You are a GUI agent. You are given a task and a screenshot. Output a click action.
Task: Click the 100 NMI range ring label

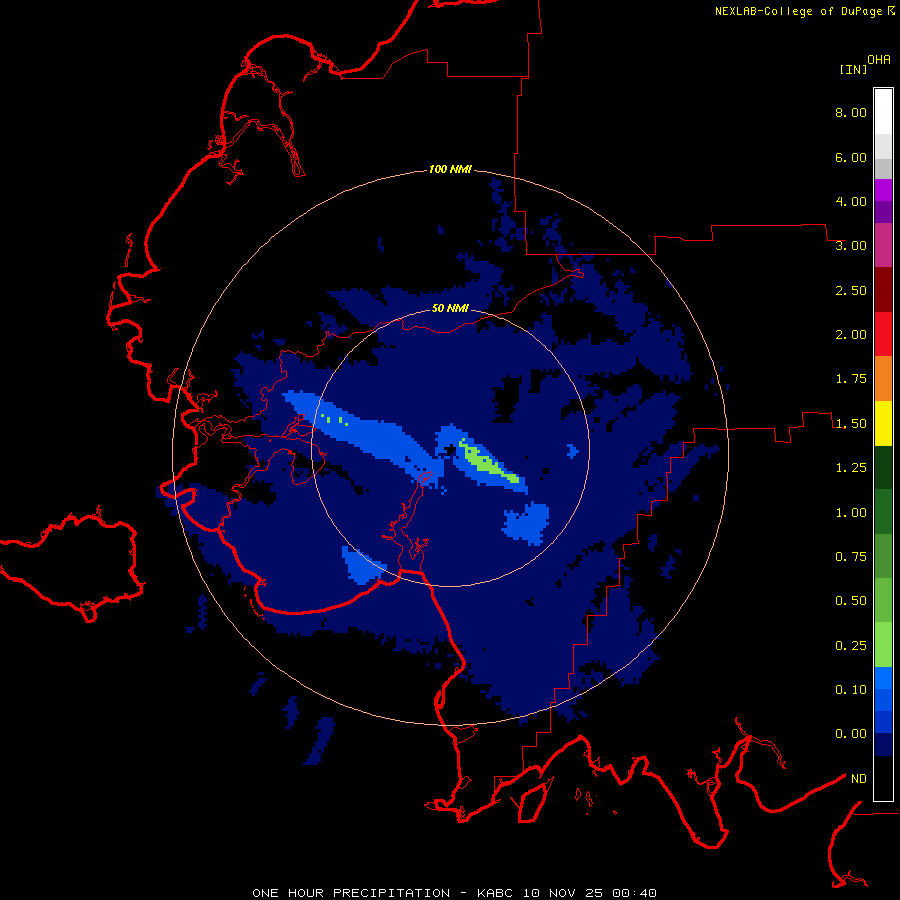[x=450, y=169]
